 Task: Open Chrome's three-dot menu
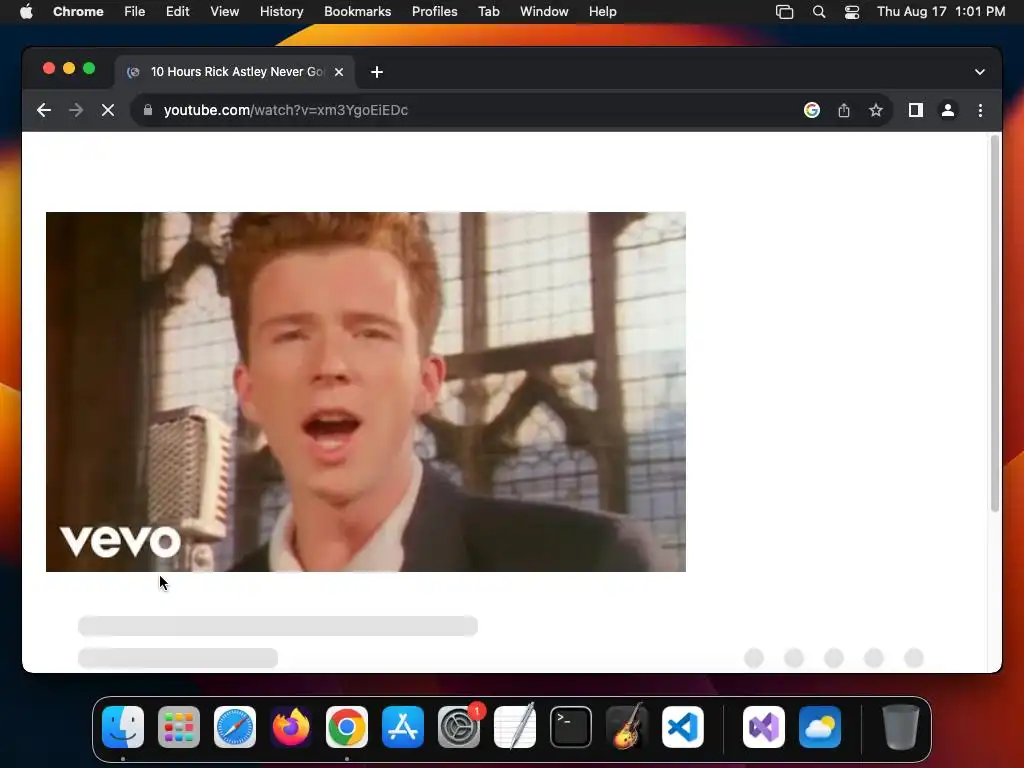coord(980,110)
